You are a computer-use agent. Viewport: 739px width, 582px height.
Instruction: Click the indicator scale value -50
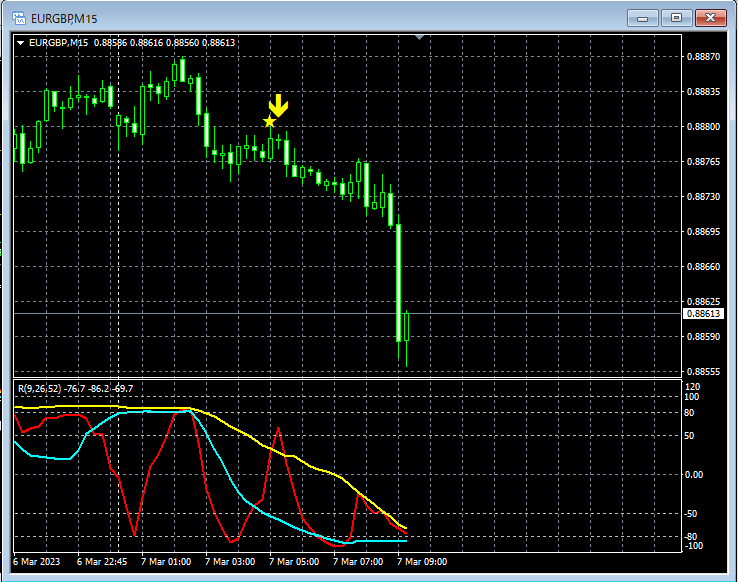(x=691, y=514)
